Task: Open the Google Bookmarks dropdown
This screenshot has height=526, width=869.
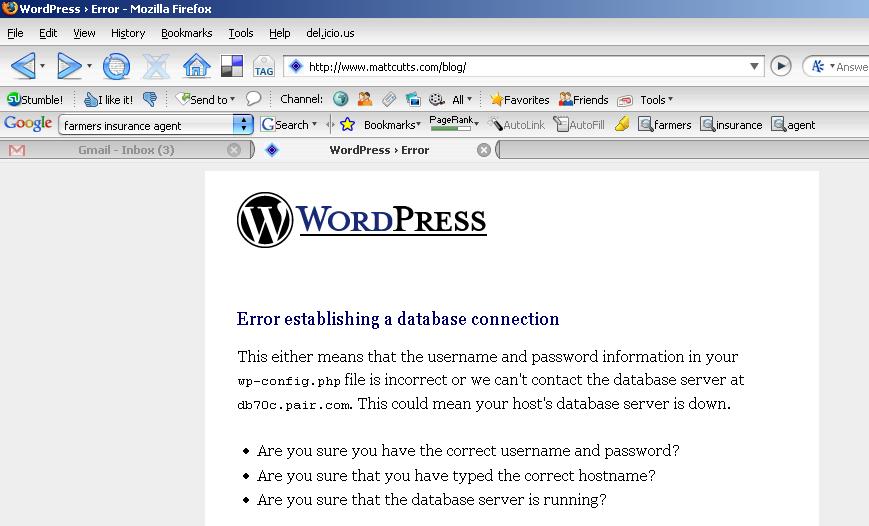Action: [392, 125]
